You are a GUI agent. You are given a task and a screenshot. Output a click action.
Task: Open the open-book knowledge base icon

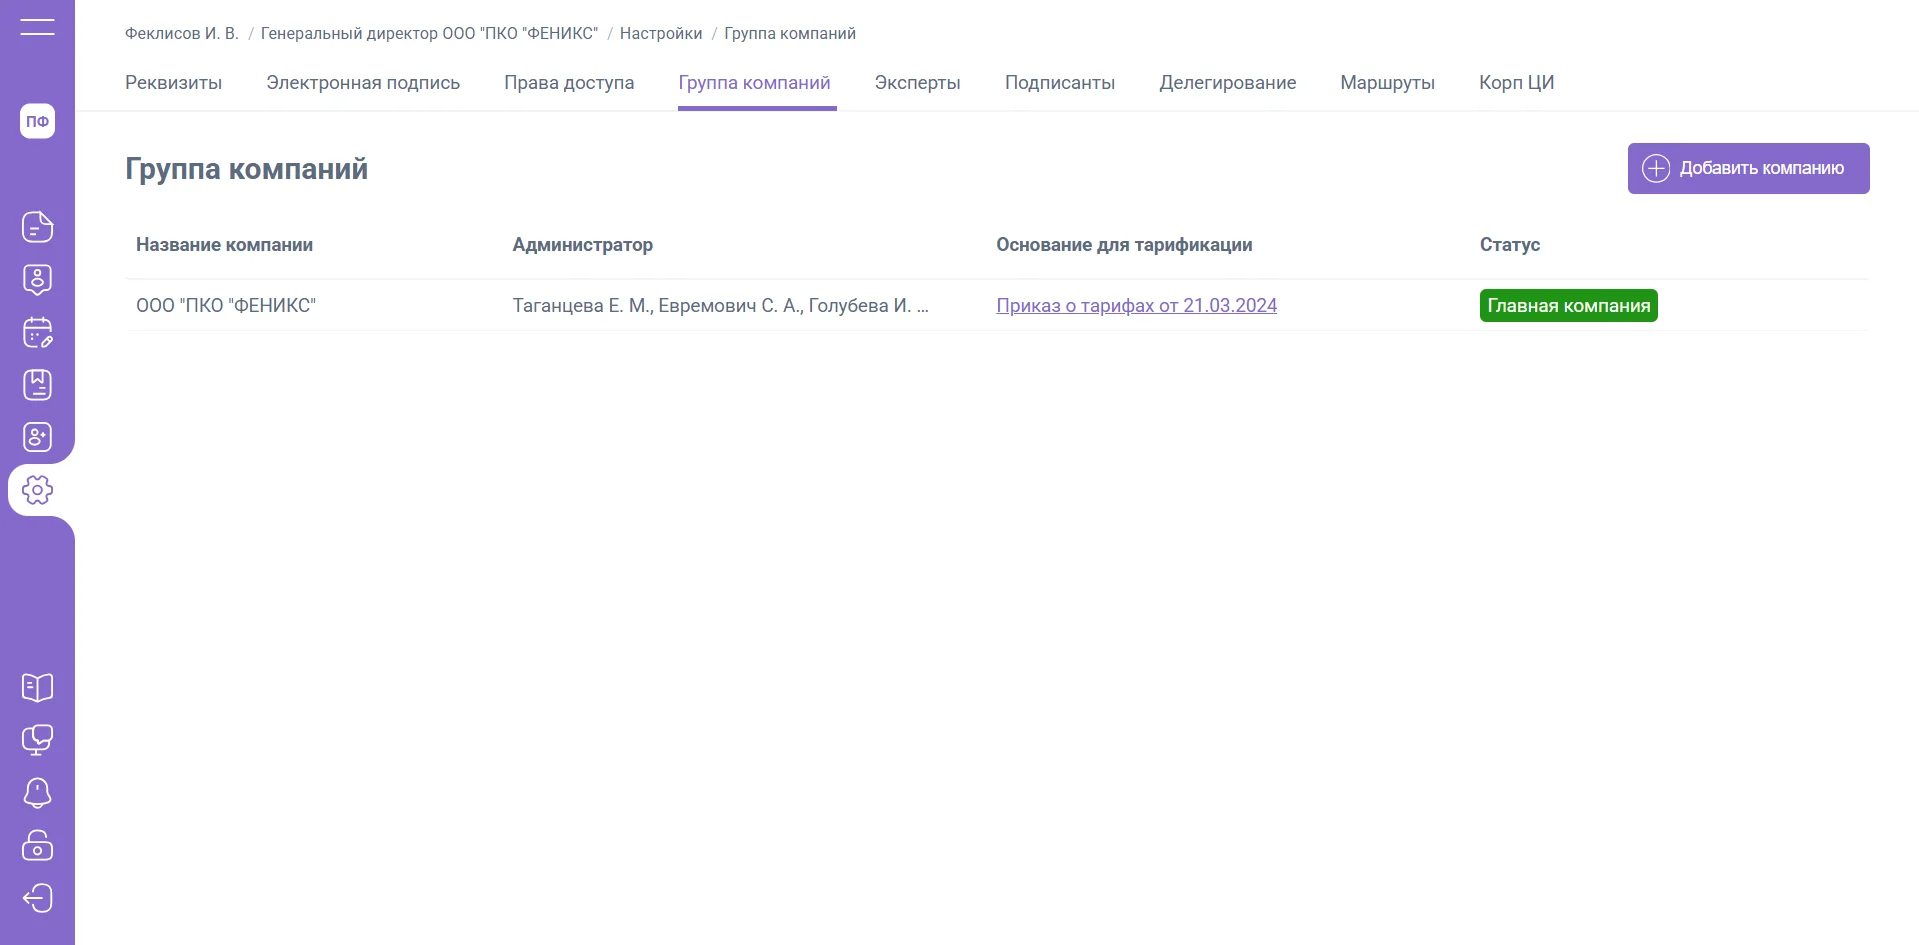coord(37,687)
